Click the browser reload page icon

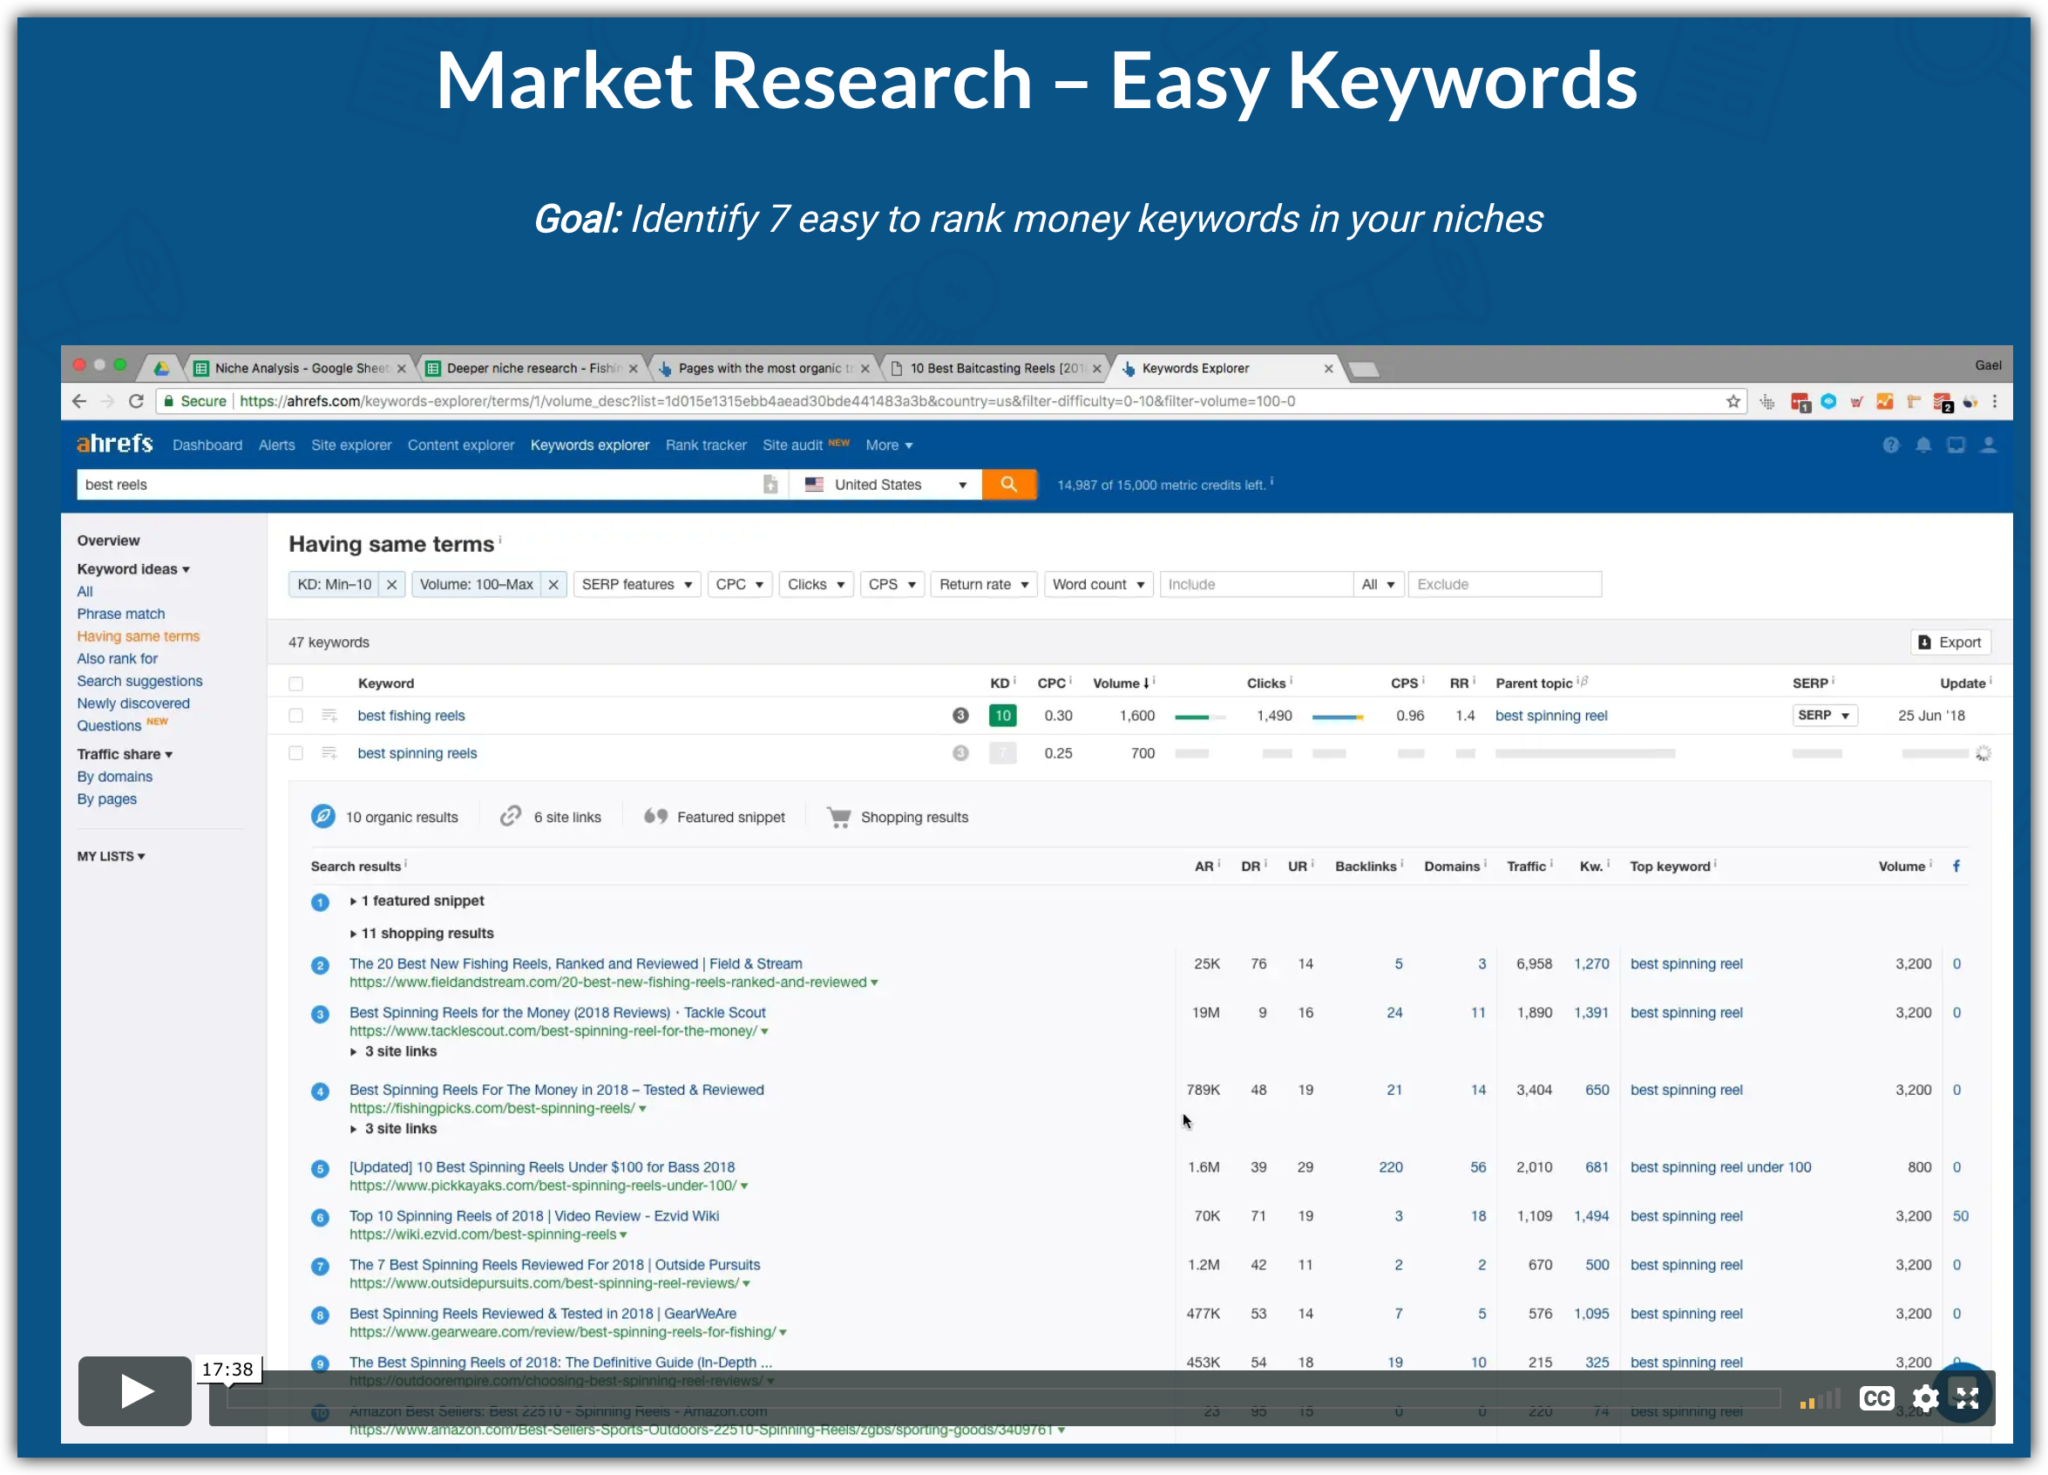(x=137, y=401)
